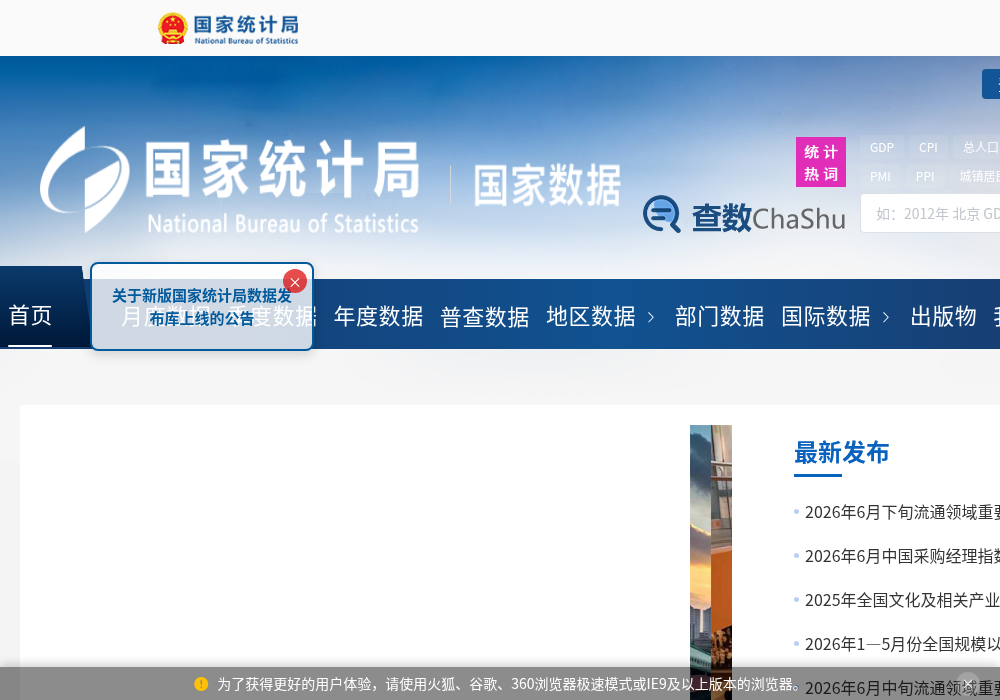The height and width of the screenshot is (700, 1000).
Task: Select the CPI hot keyword tag
Action: (x=928, y=147)
